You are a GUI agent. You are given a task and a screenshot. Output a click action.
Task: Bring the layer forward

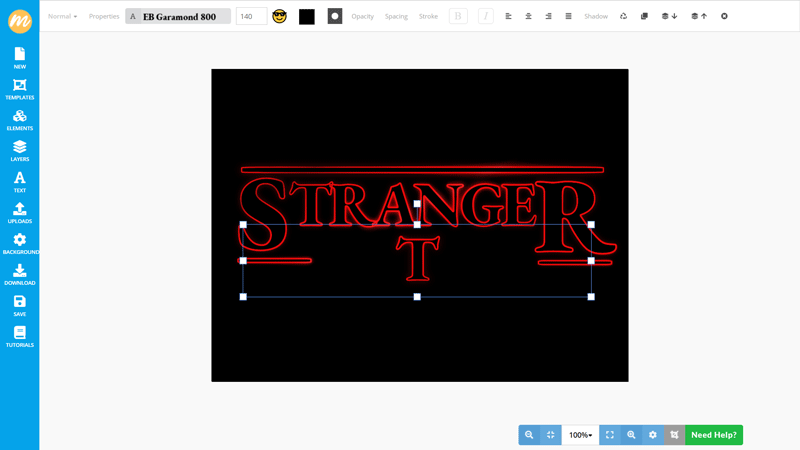(x=698, y=16)
